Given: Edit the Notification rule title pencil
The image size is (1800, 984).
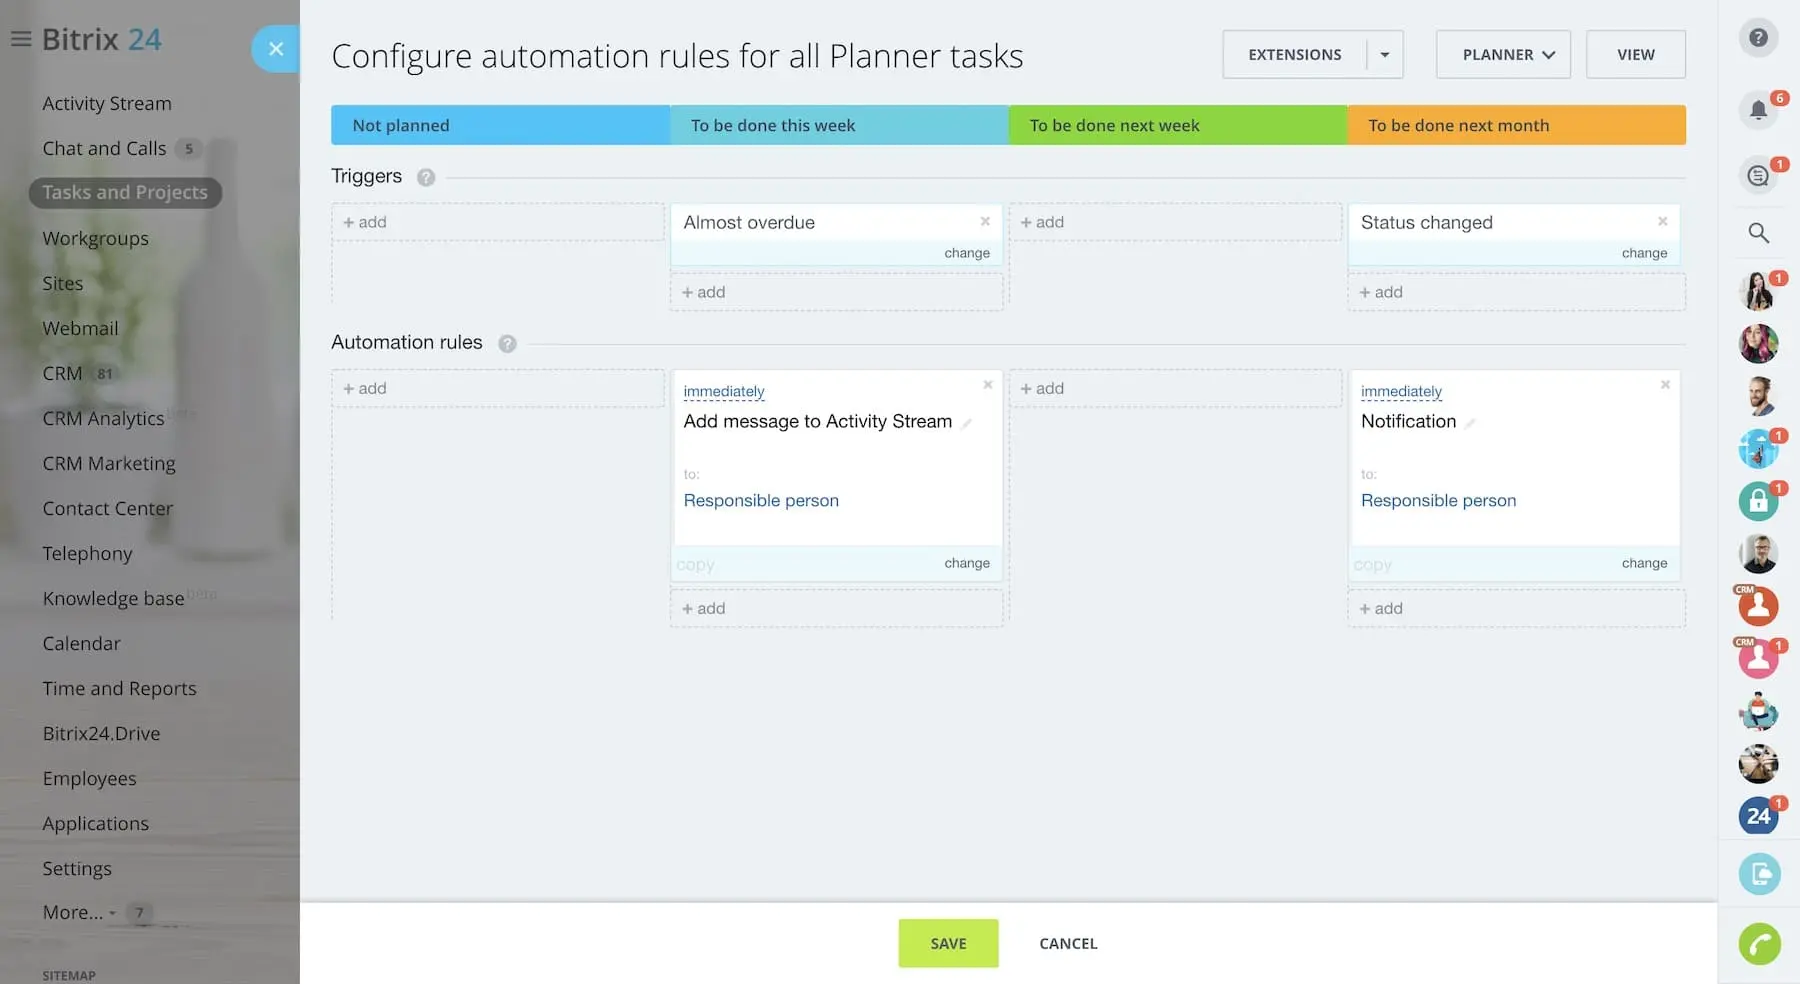Looking at the screenshot, I should tap(1470, 424).
